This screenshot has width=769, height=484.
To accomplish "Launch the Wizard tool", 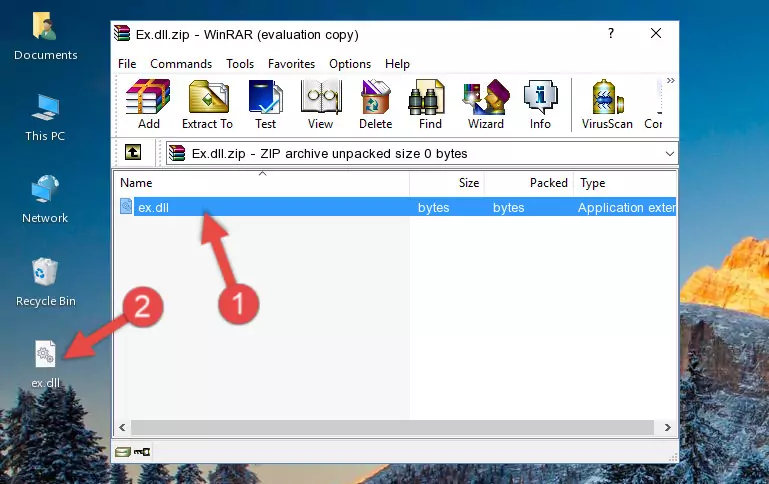I will point(486,104).
